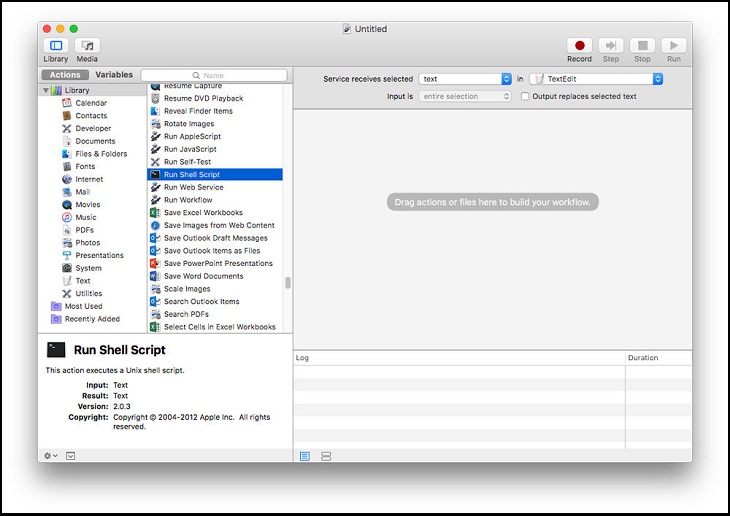Select Save Images from Web Content action
Viewport: 730px width, 516px height.
[215, 225]
